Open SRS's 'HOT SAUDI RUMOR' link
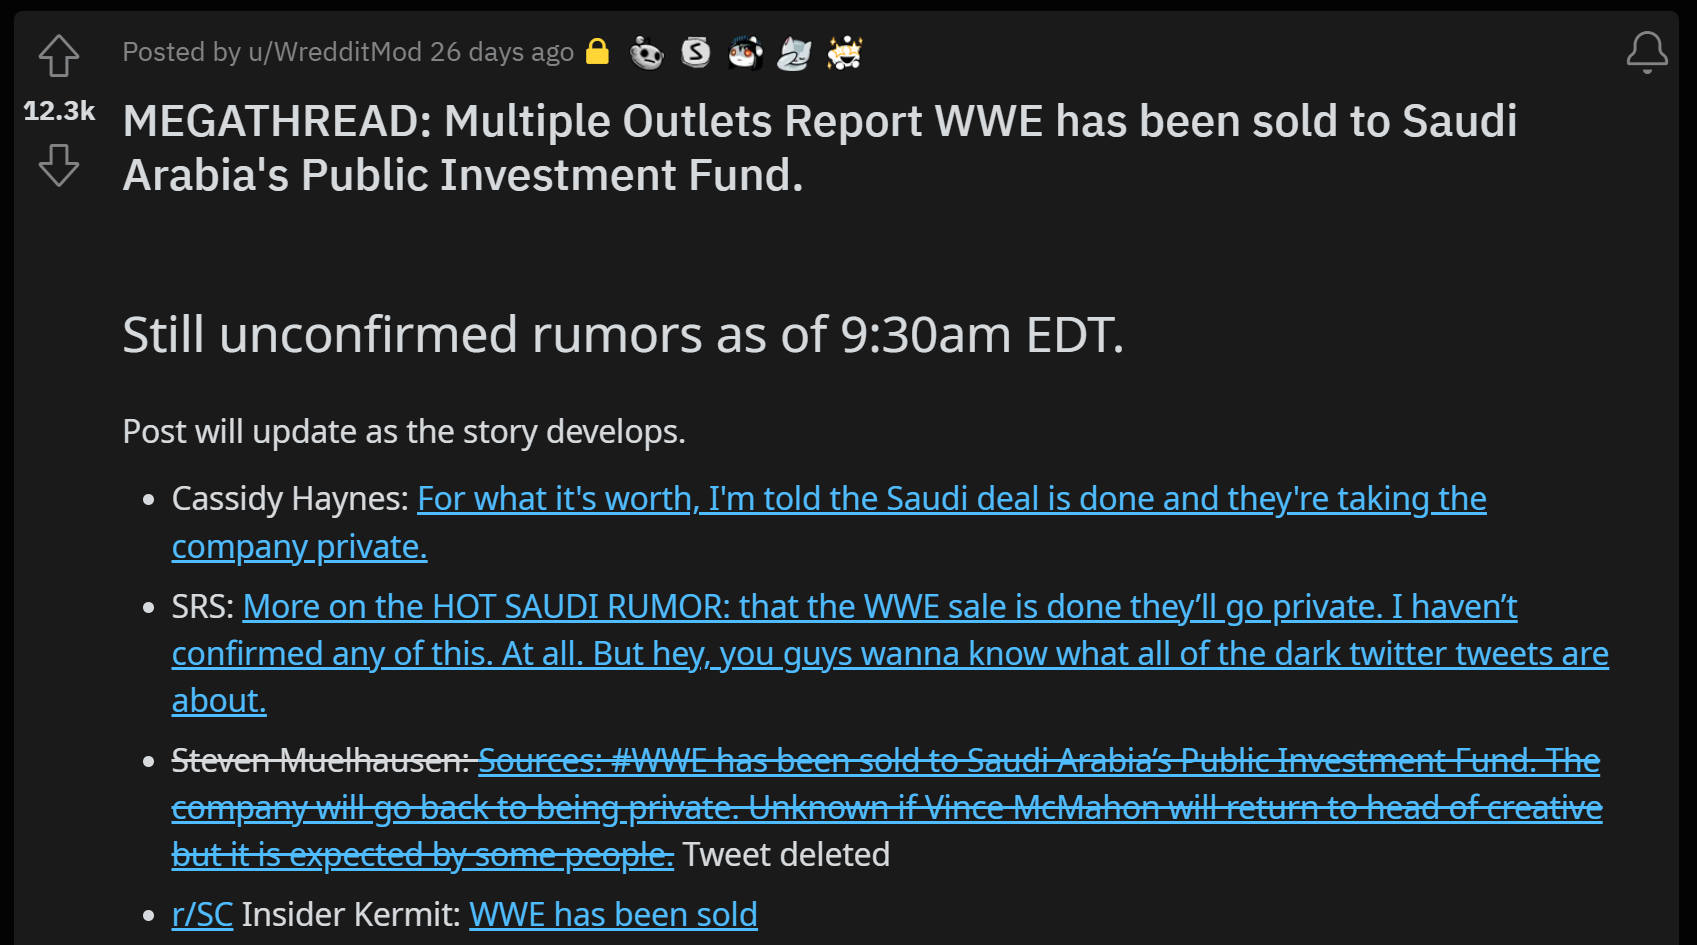1697x945 pixels. tap(879, 607)
